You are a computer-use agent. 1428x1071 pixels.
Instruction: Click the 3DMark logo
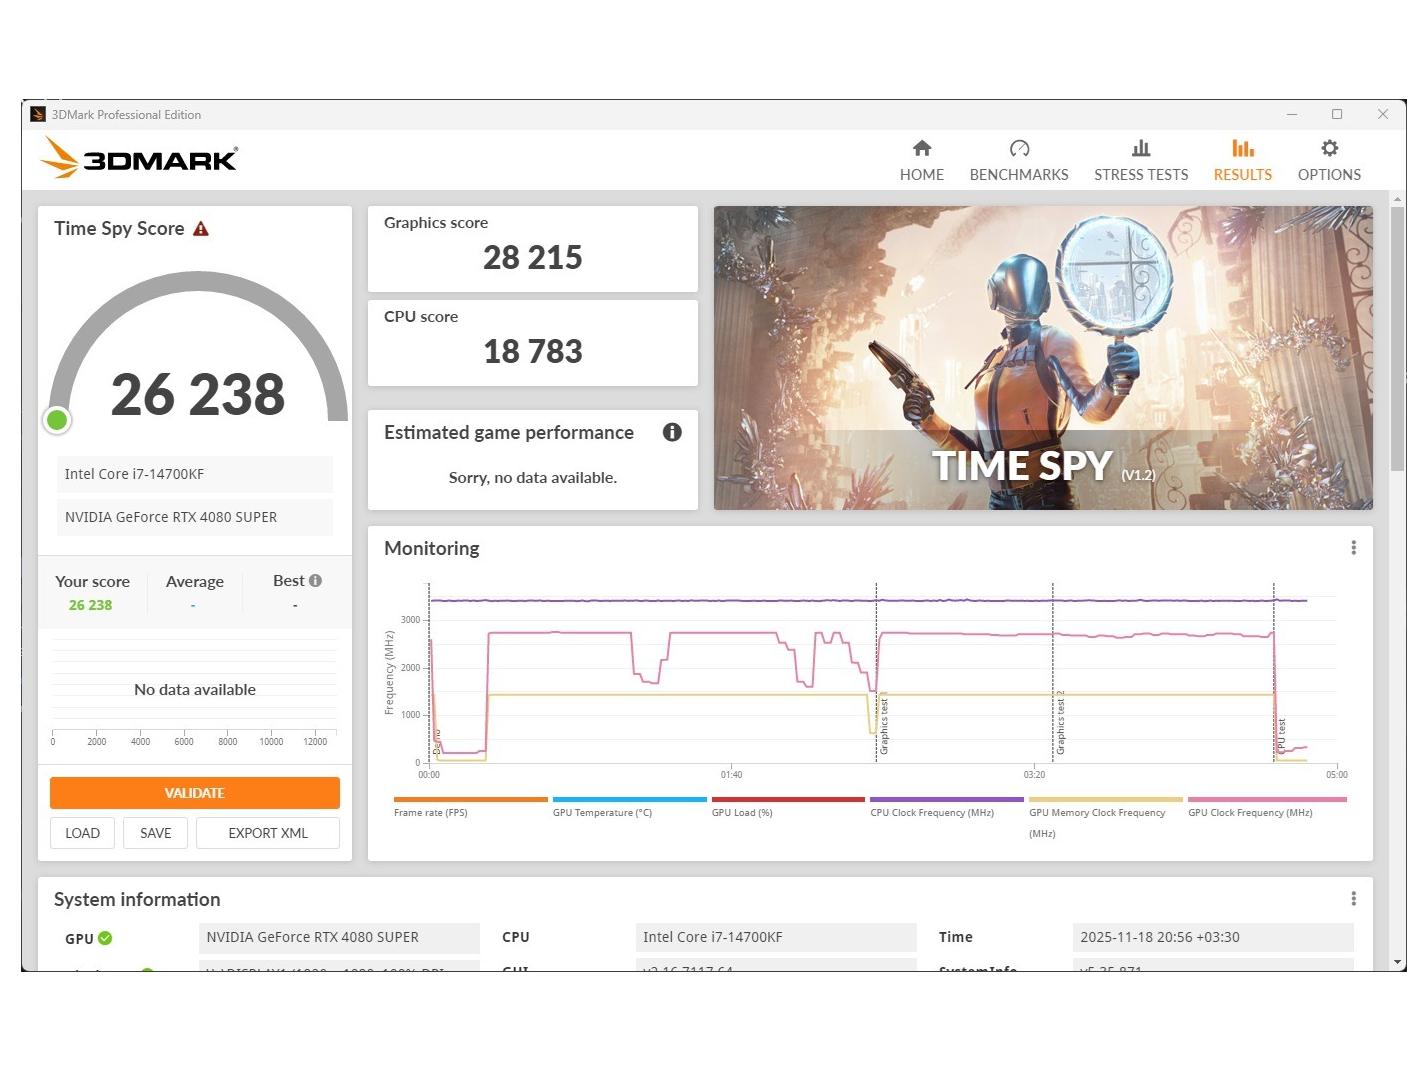(x=140, y=158)
